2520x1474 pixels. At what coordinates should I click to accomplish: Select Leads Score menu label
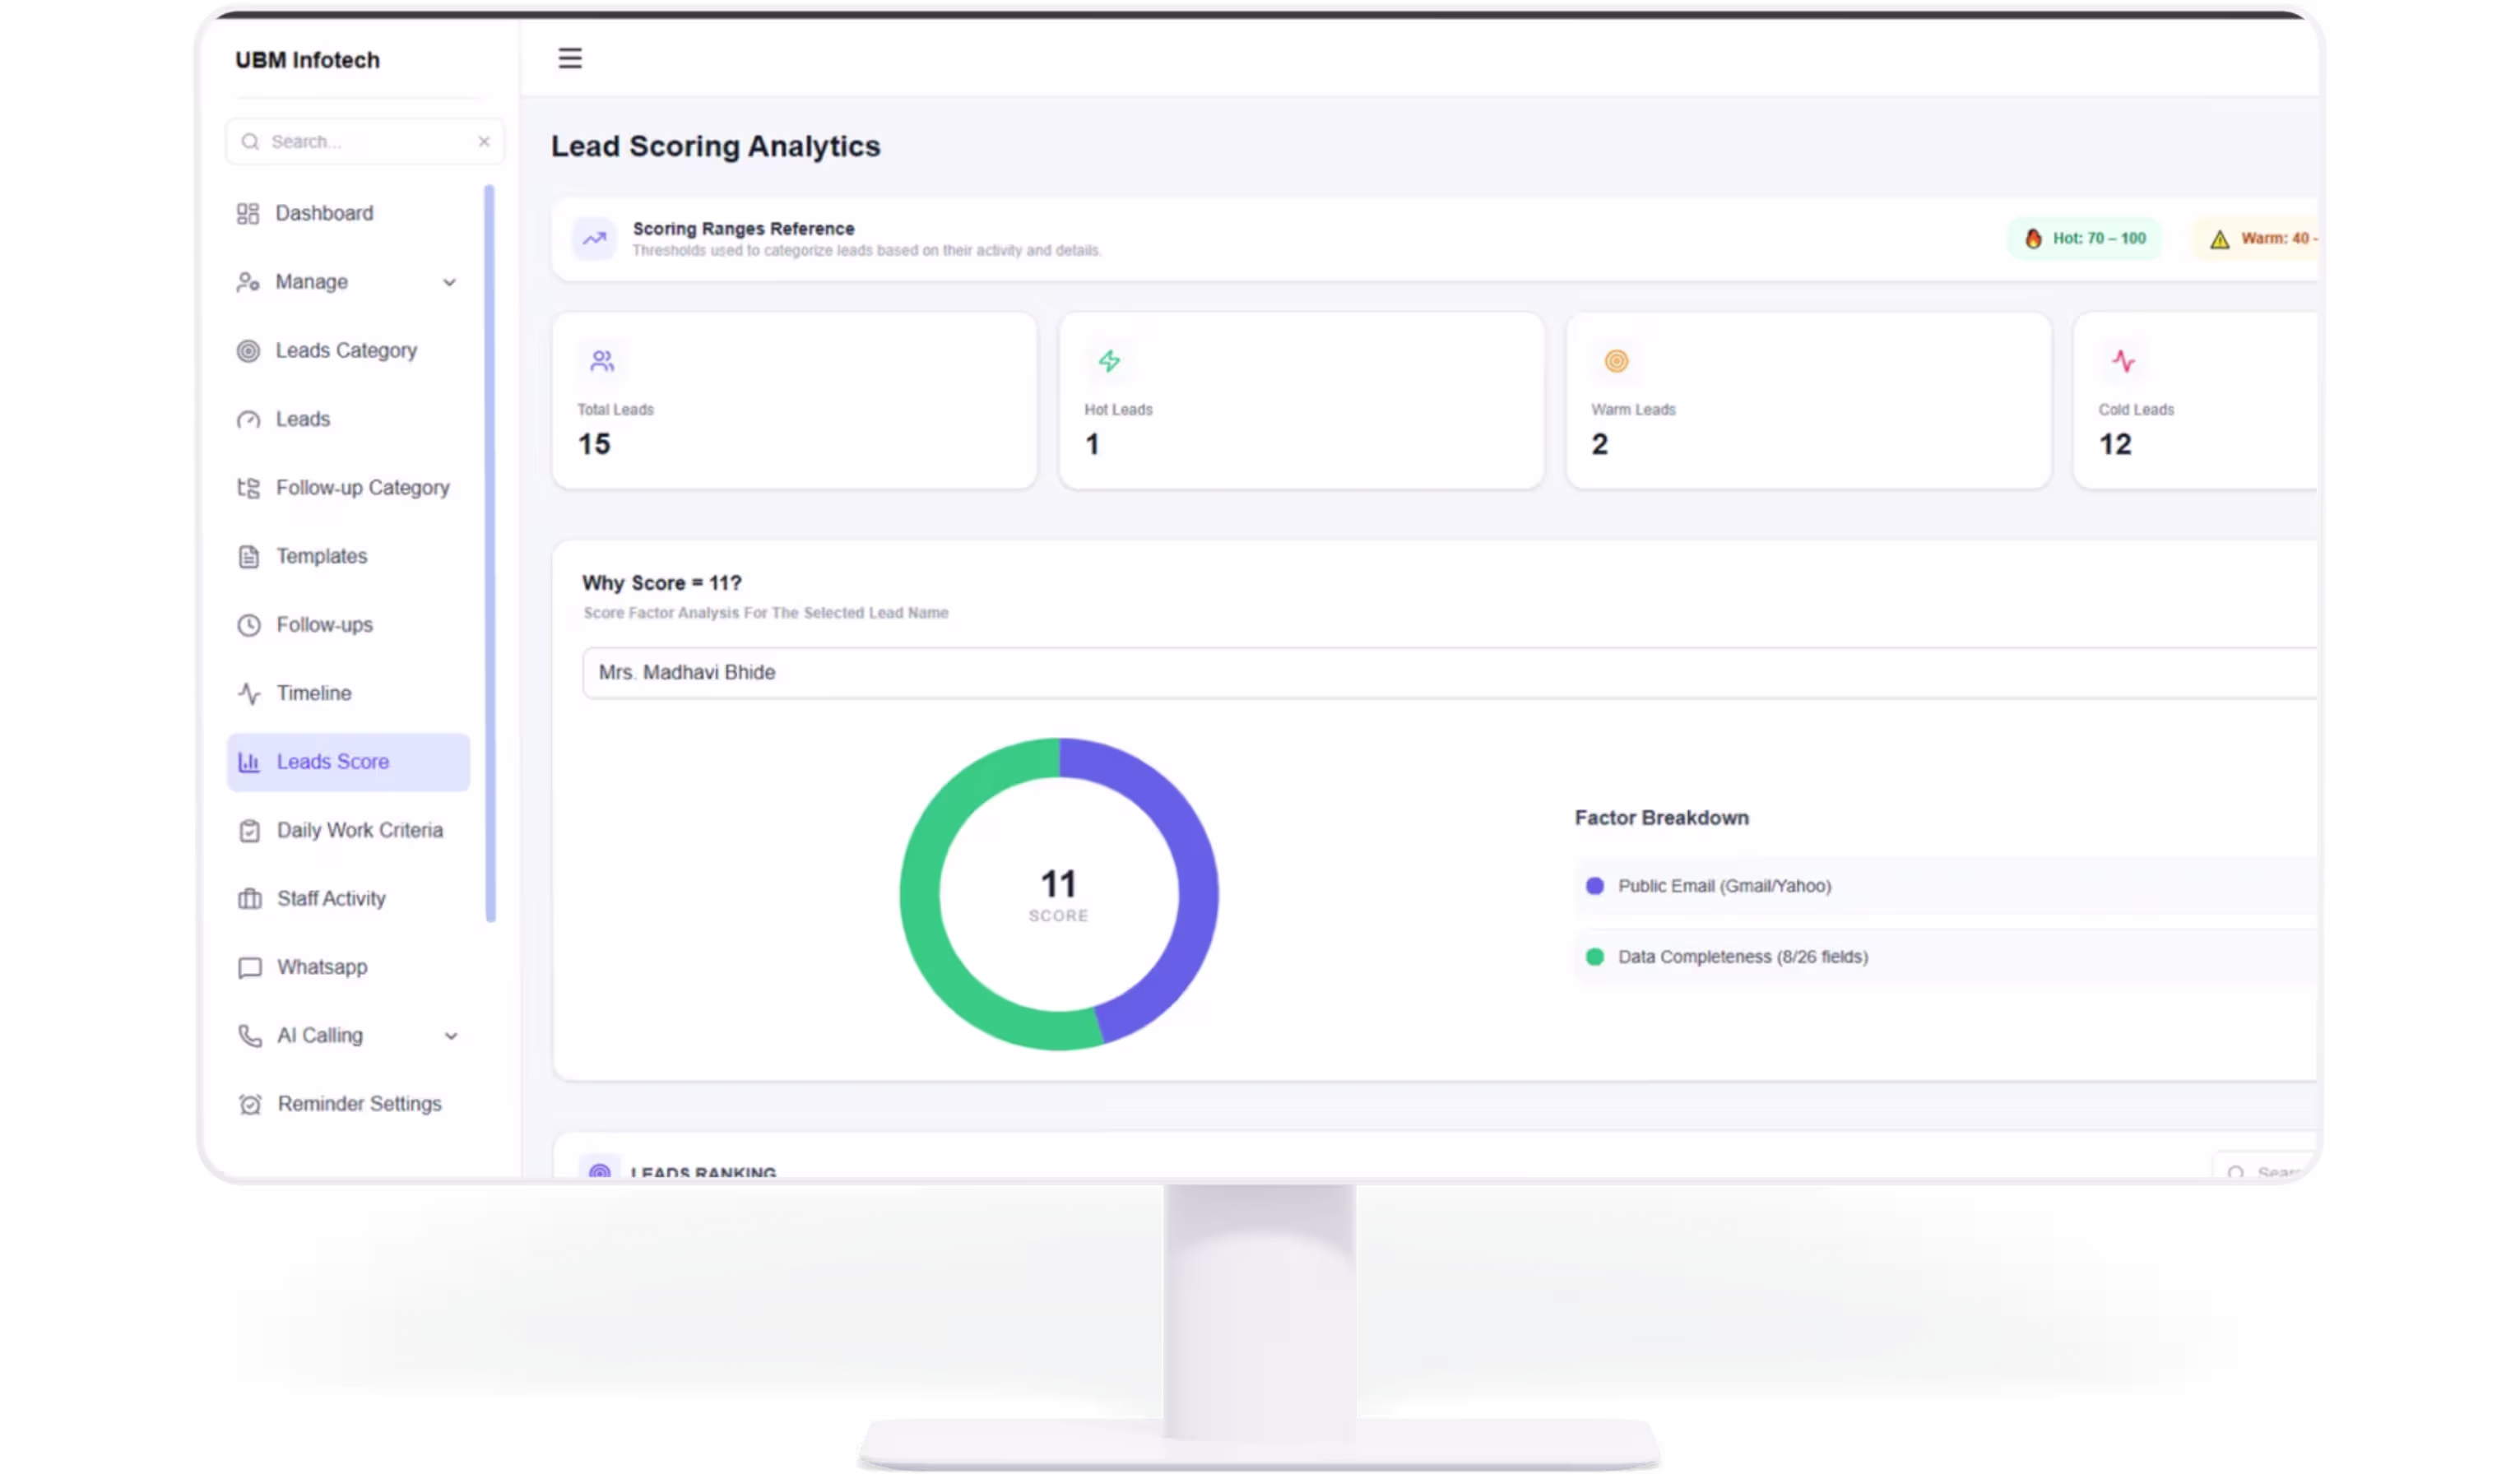[x=333, y=762]
